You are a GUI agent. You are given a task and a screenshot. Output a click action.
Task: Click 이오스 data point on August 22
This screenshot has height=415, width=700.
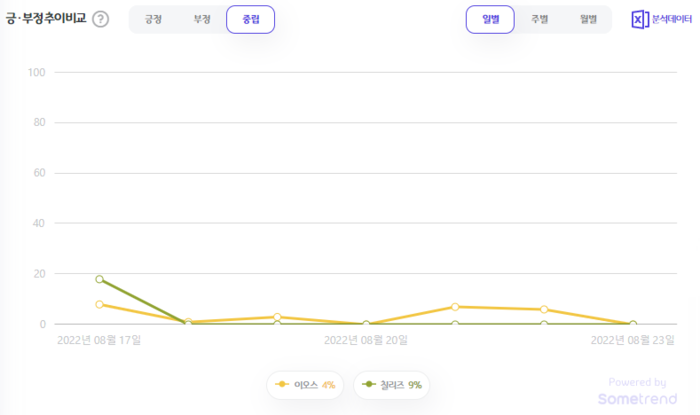544,309
